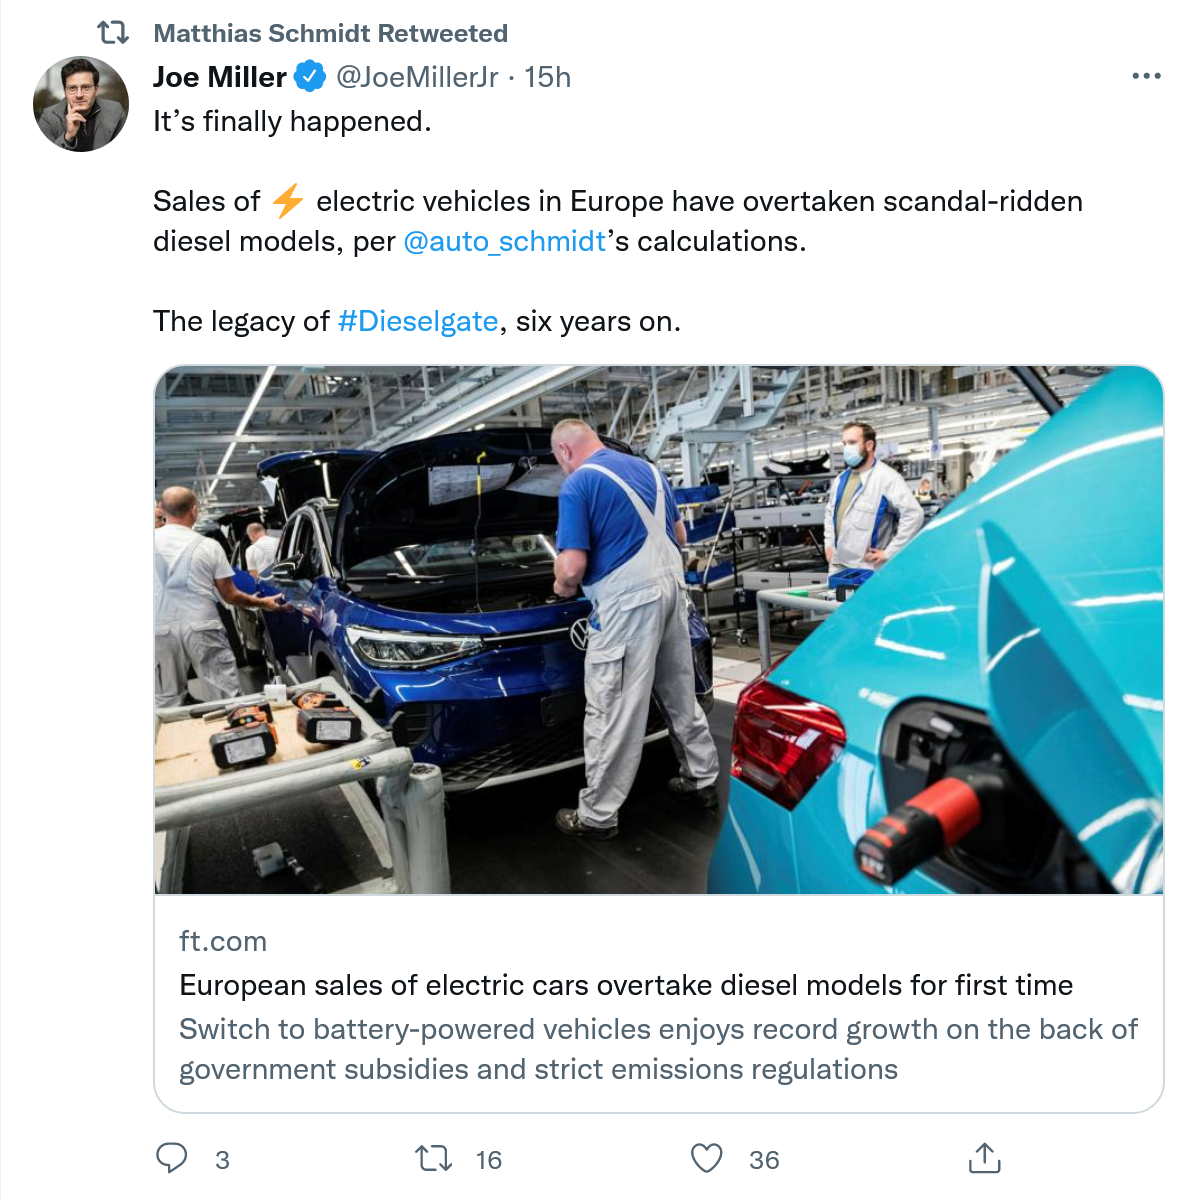The width and height of the screenshot is (1196, 1201).
Task: Retweet this post using the bottom retweet icon
Action: coord(433,1159)
